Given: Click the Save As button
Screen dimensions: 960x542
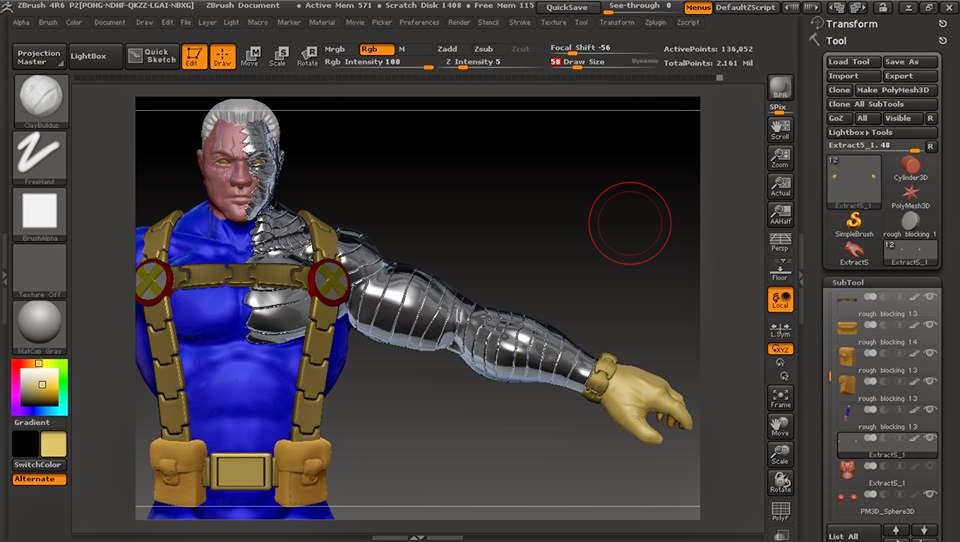Looking at the screenshot, I should [x=910, y=62].
